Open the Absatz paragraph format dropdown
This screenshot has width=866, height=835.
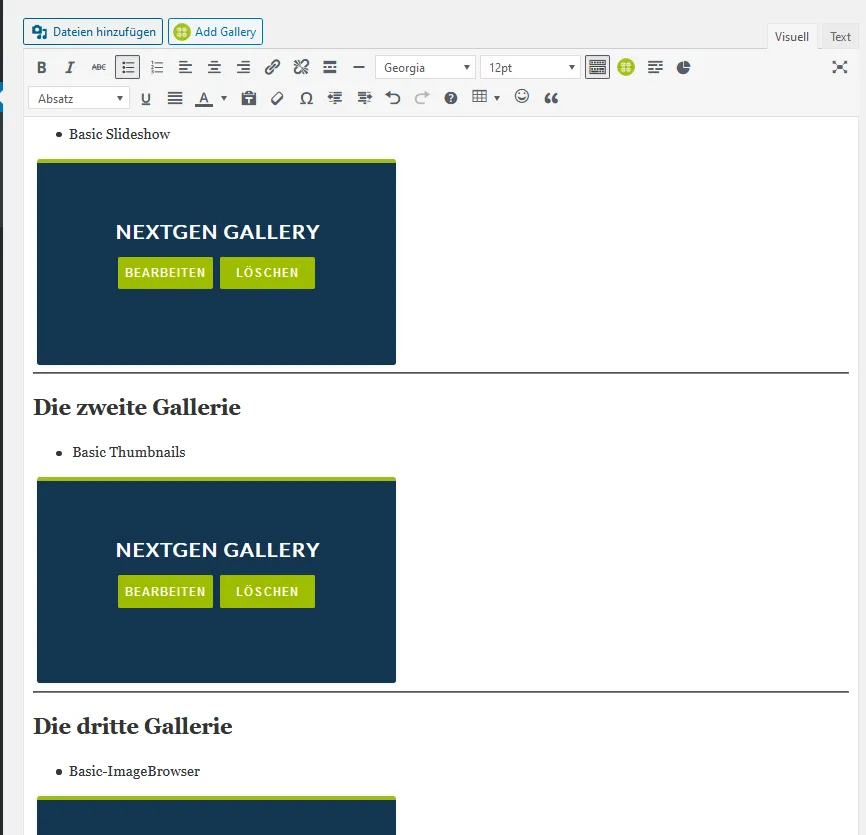click(x=79, y=98)
